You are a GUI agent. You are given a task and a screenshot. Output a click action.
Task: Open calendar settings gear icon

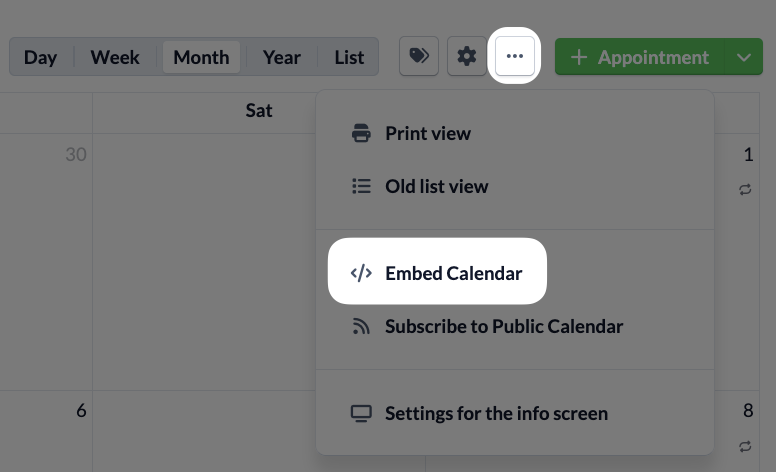pos(467,56)
